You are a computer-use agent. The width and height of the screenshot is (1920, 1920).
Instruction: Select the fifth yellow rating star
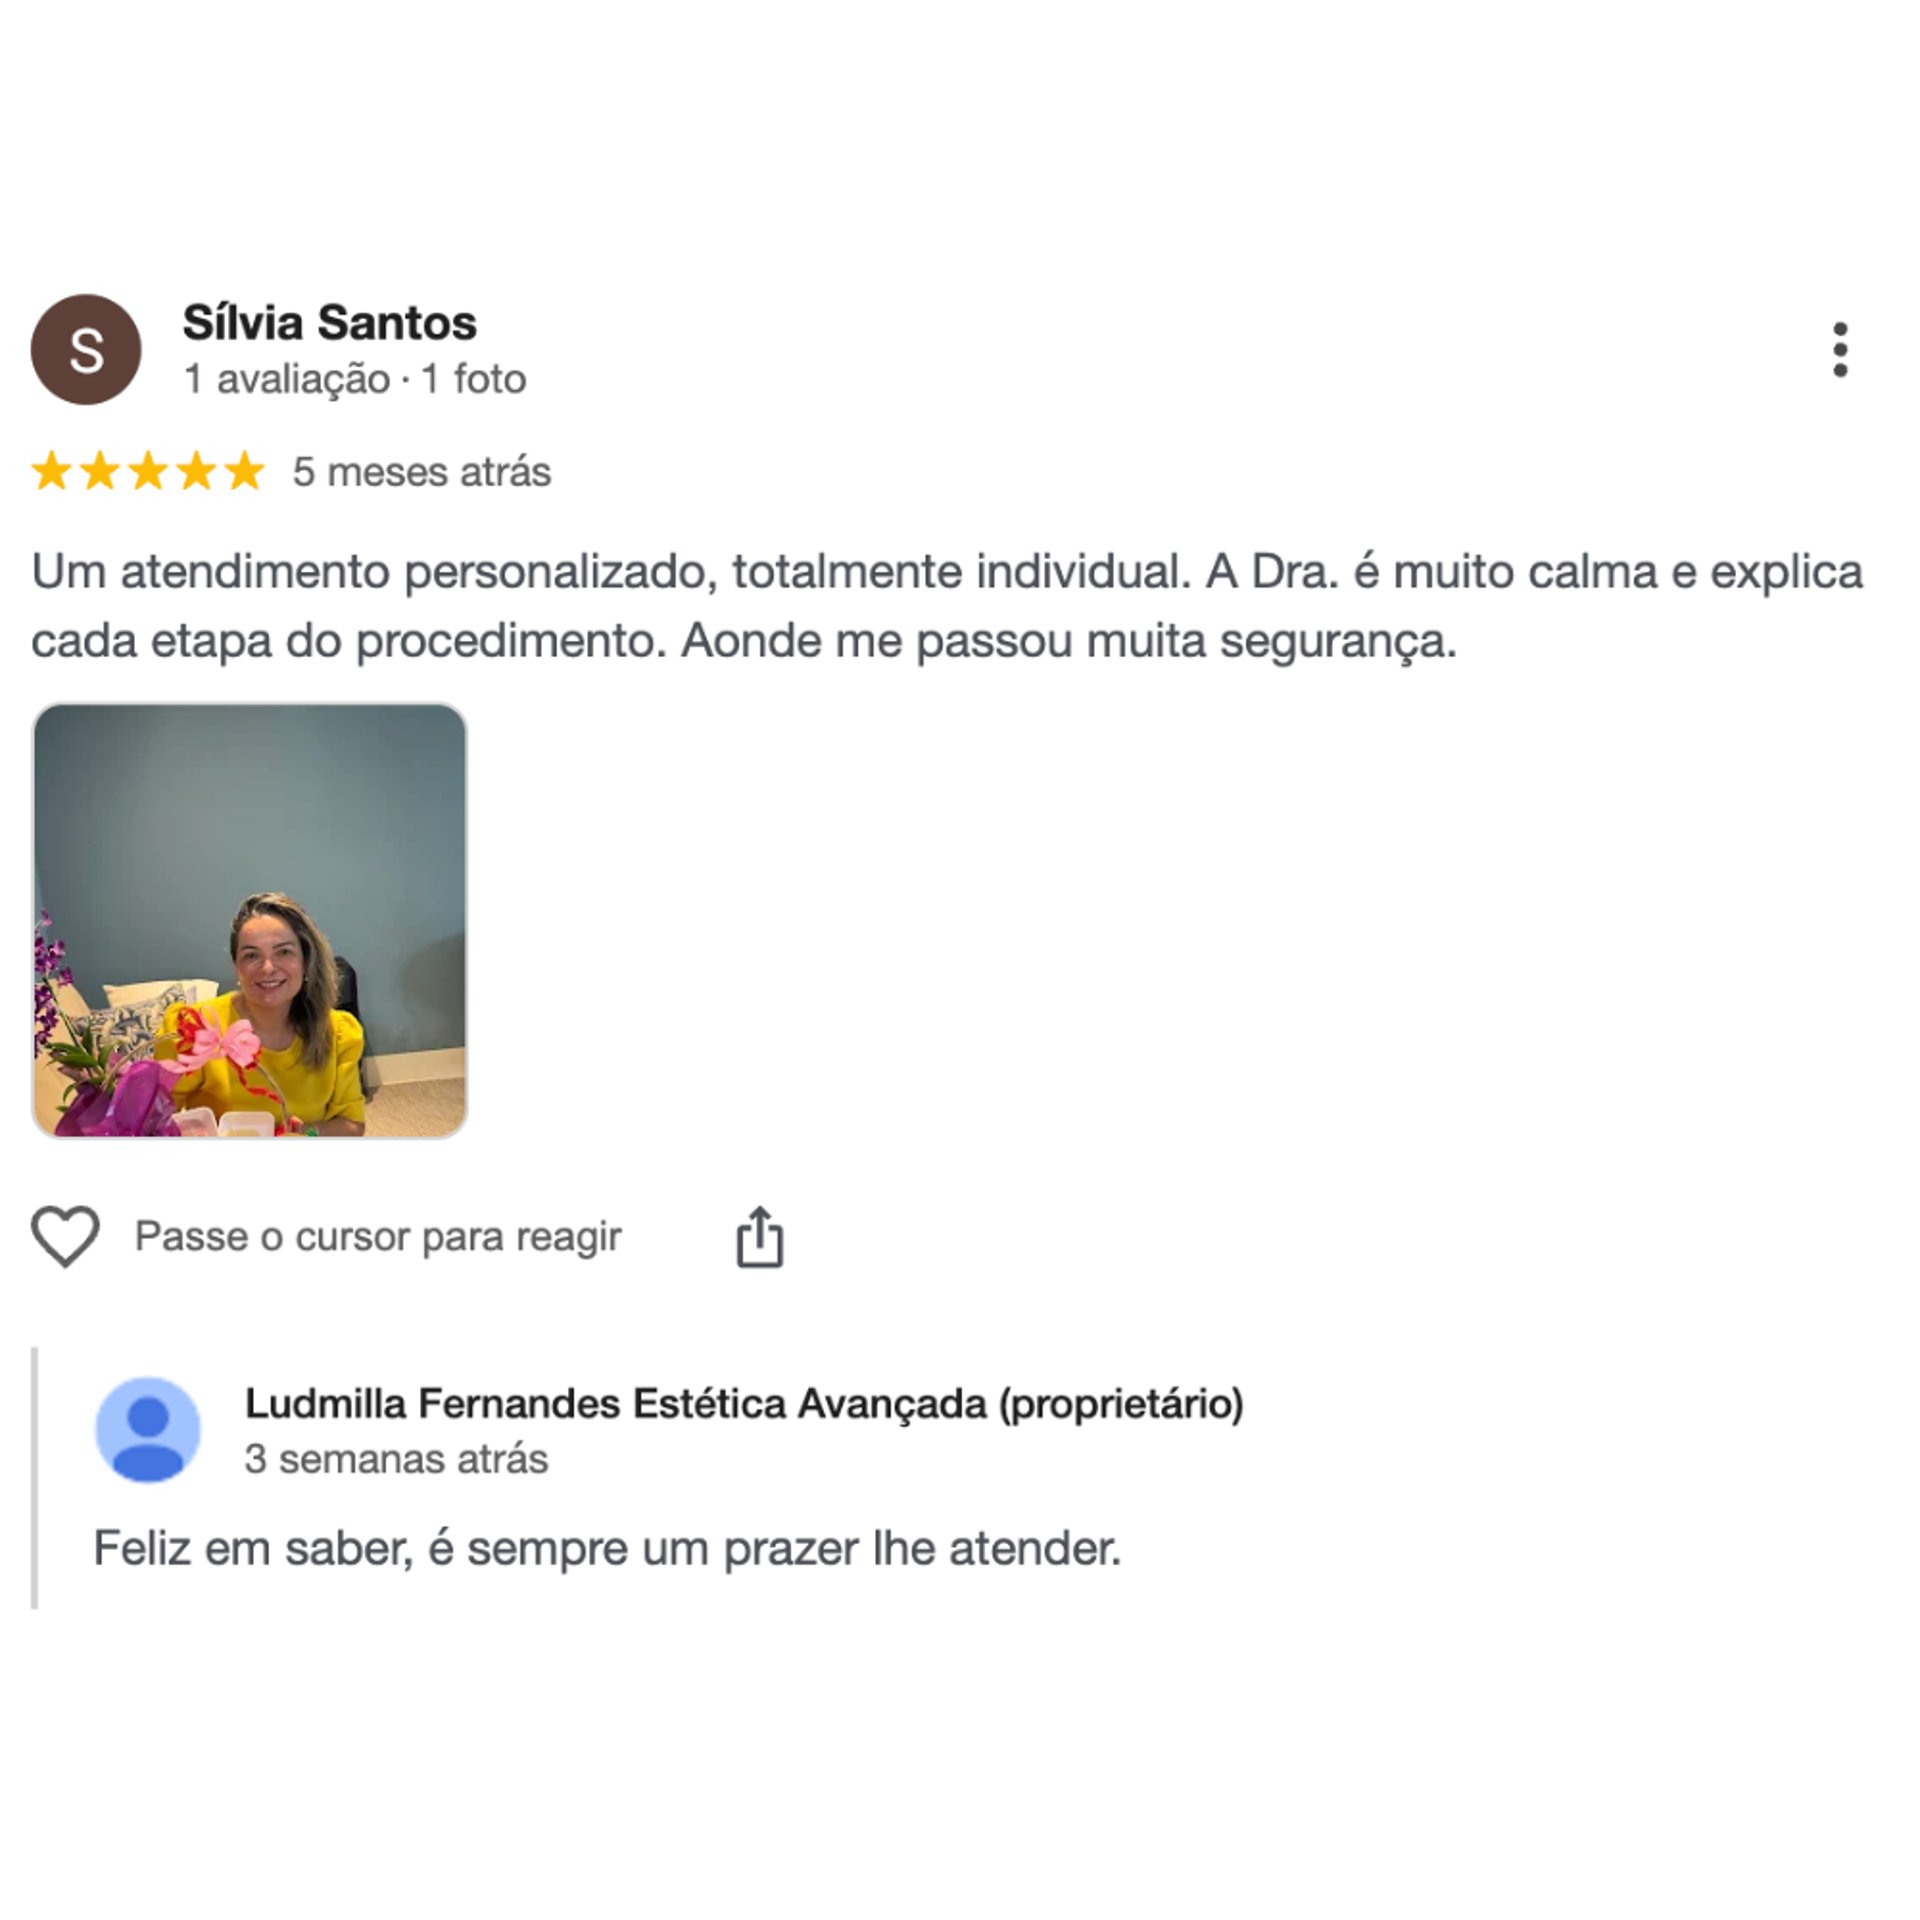pyautogui.click(x=244, y=471)
